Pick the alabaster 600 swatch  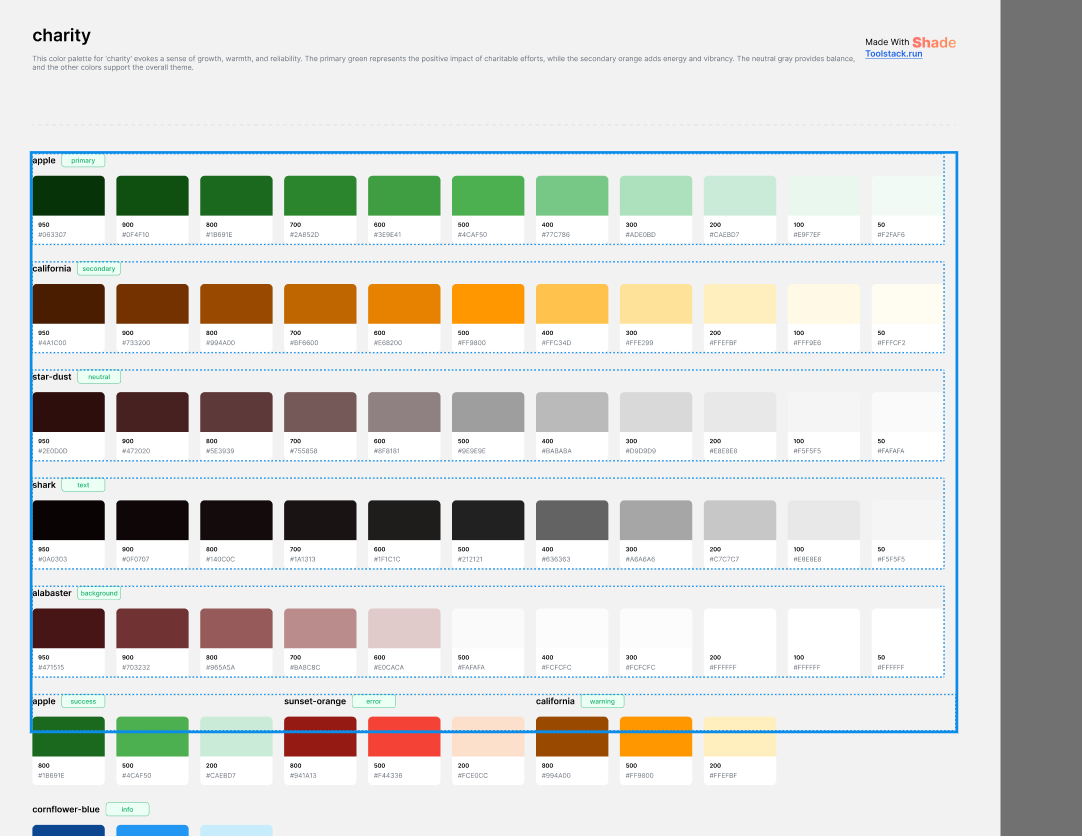click(x=404, y=628)
